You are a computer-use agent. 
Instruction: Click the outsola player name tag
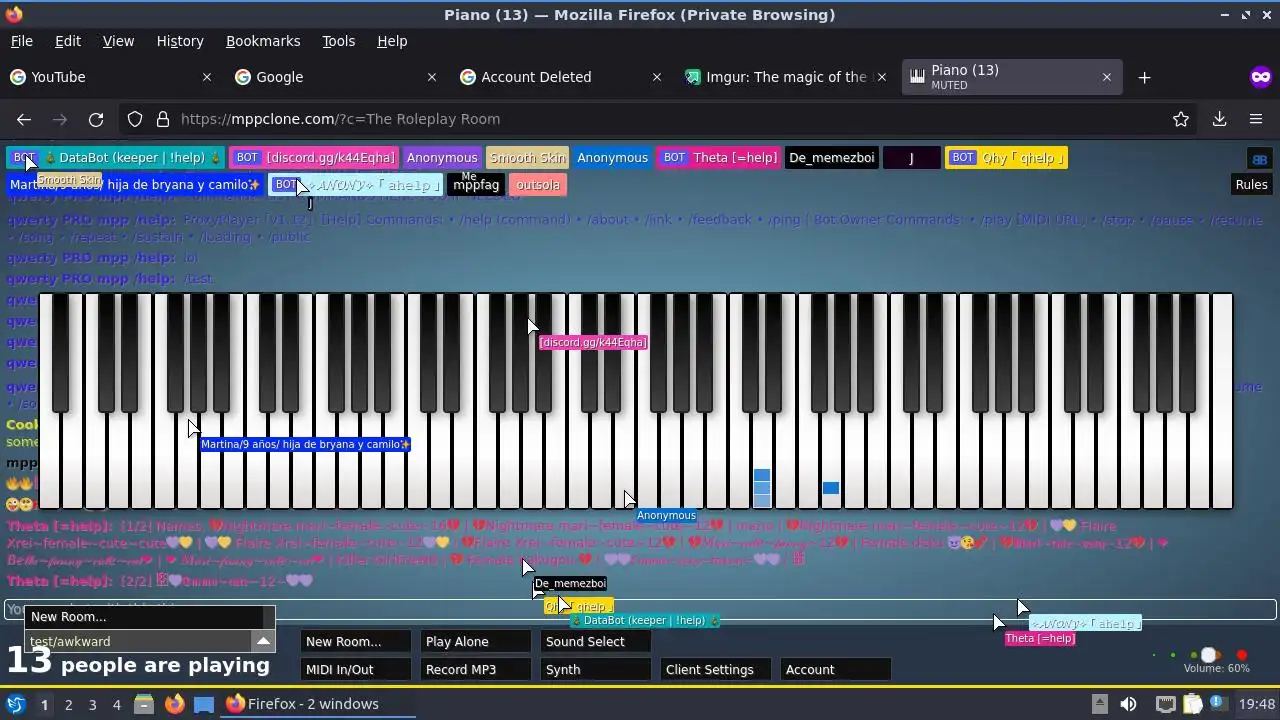click(x=538, y=185)
